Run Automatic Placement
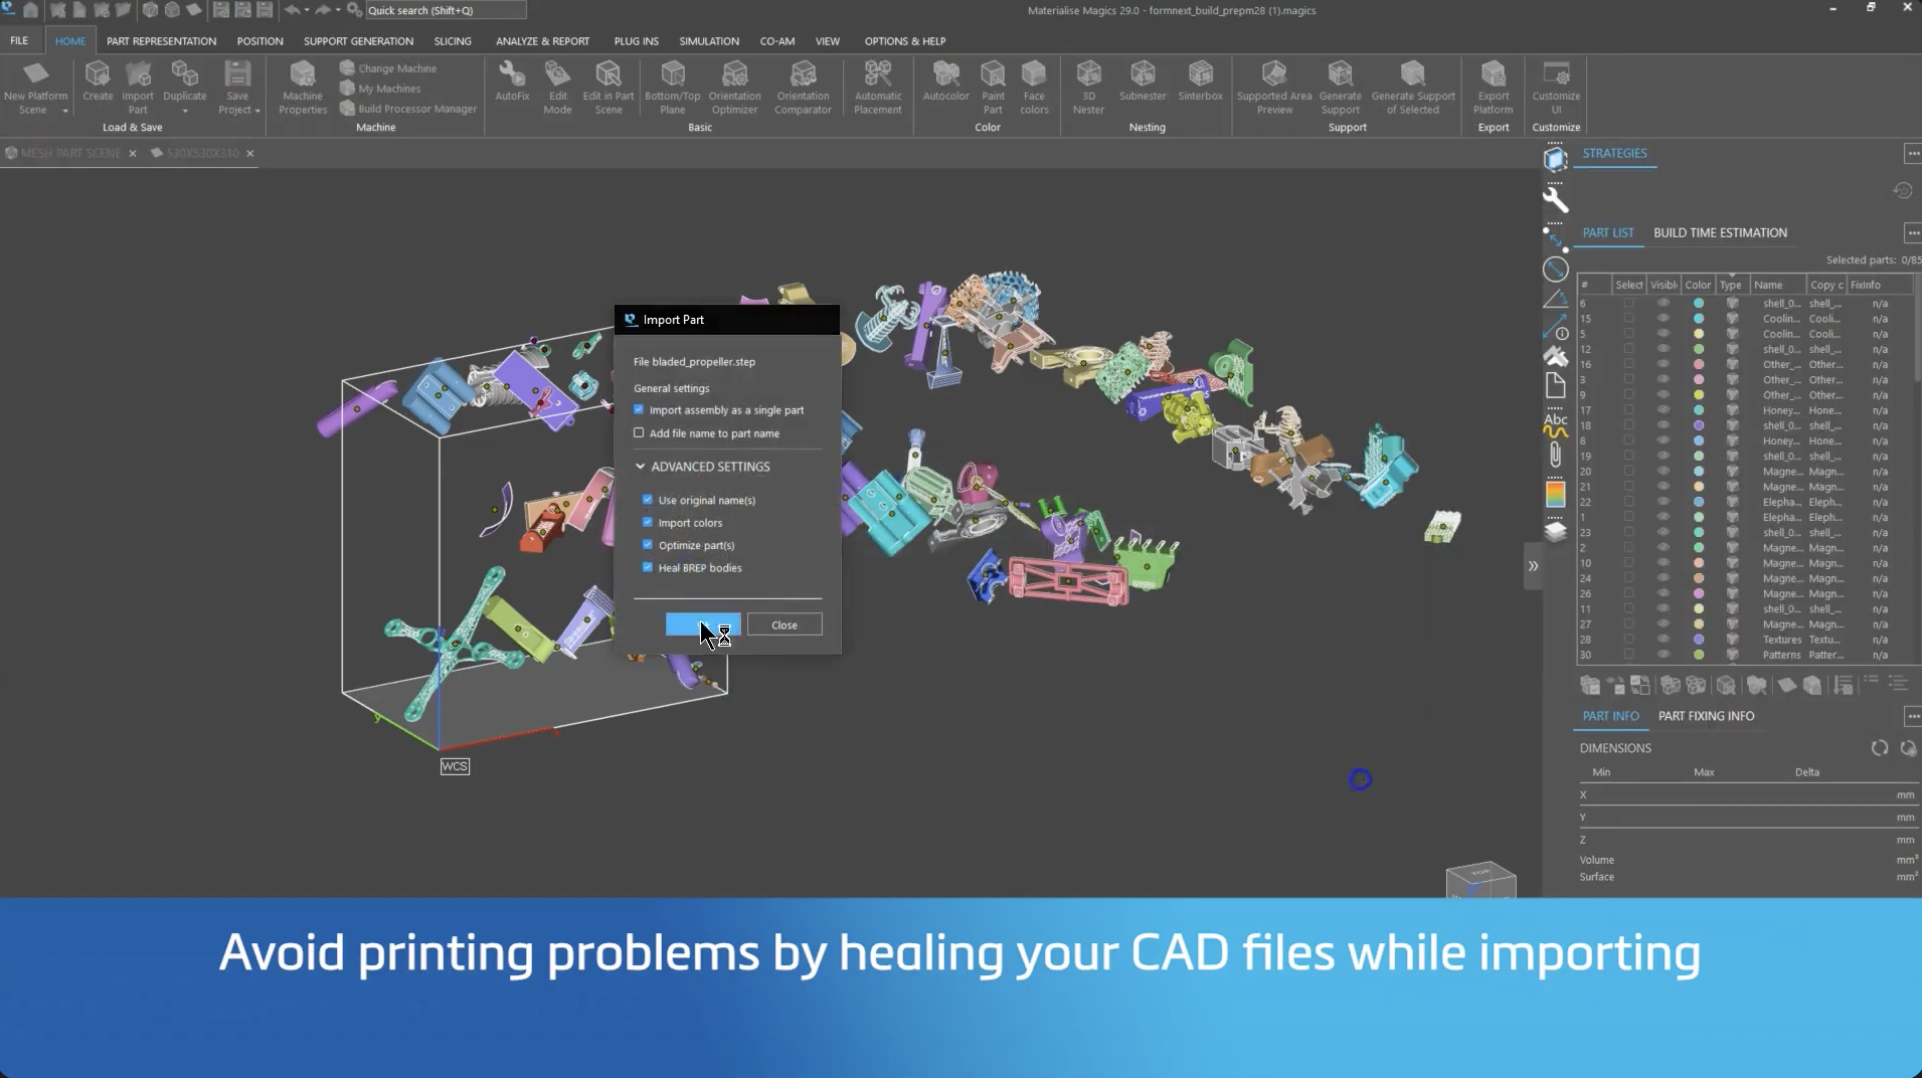 [x=878, y=87]
